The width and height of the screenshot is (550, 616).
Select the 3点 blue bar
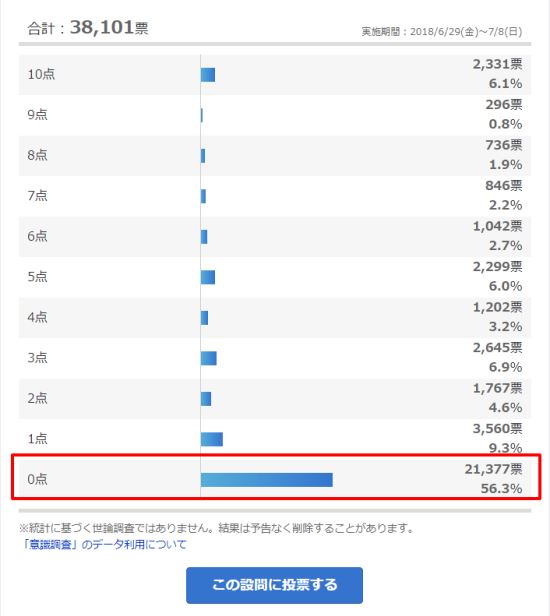pyautogui.click(x=209, y=358)
